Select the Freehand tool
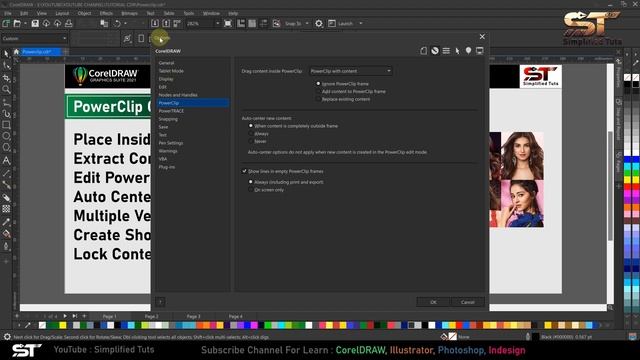This screenshot has width=640, height=360. coord(6,102)
